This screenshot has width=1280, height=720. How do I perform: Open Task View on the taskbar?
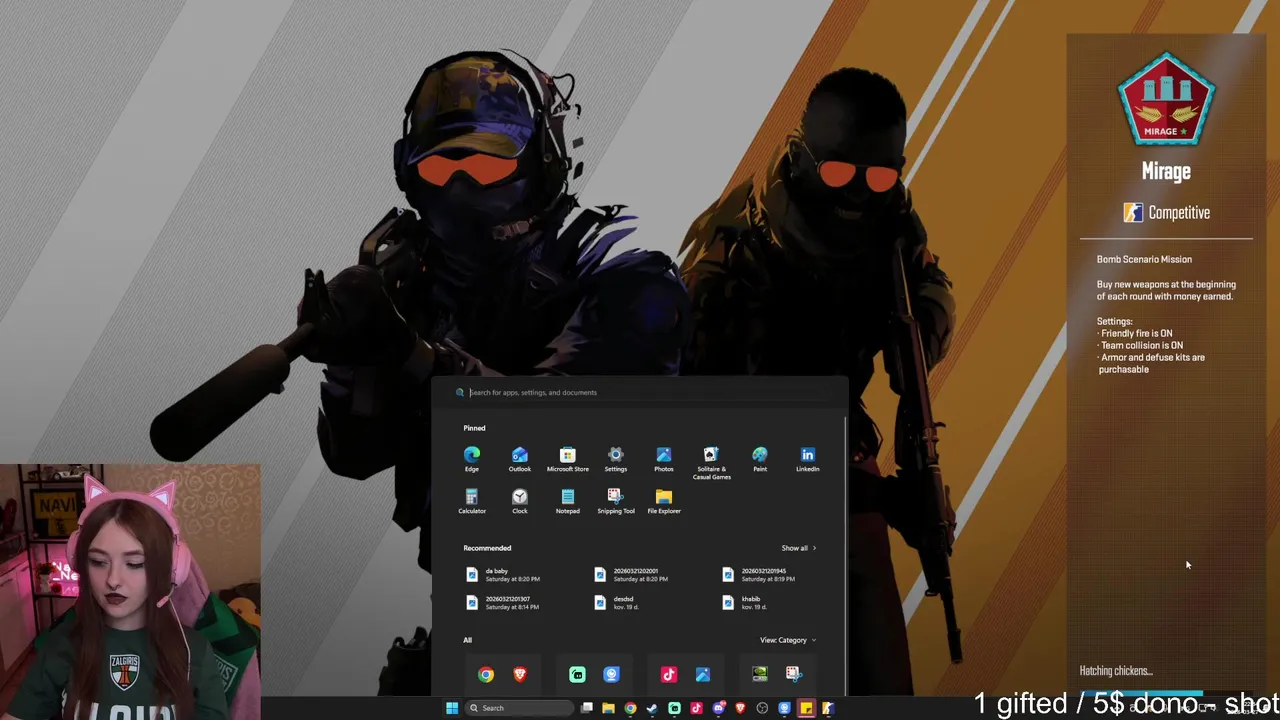[x=587, y=708]
